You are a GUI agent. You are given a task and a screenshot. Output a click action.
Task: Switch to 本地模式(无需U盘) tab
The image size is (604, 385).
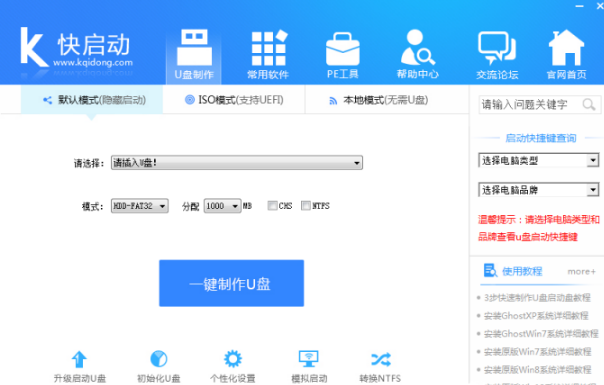(379, 100)
